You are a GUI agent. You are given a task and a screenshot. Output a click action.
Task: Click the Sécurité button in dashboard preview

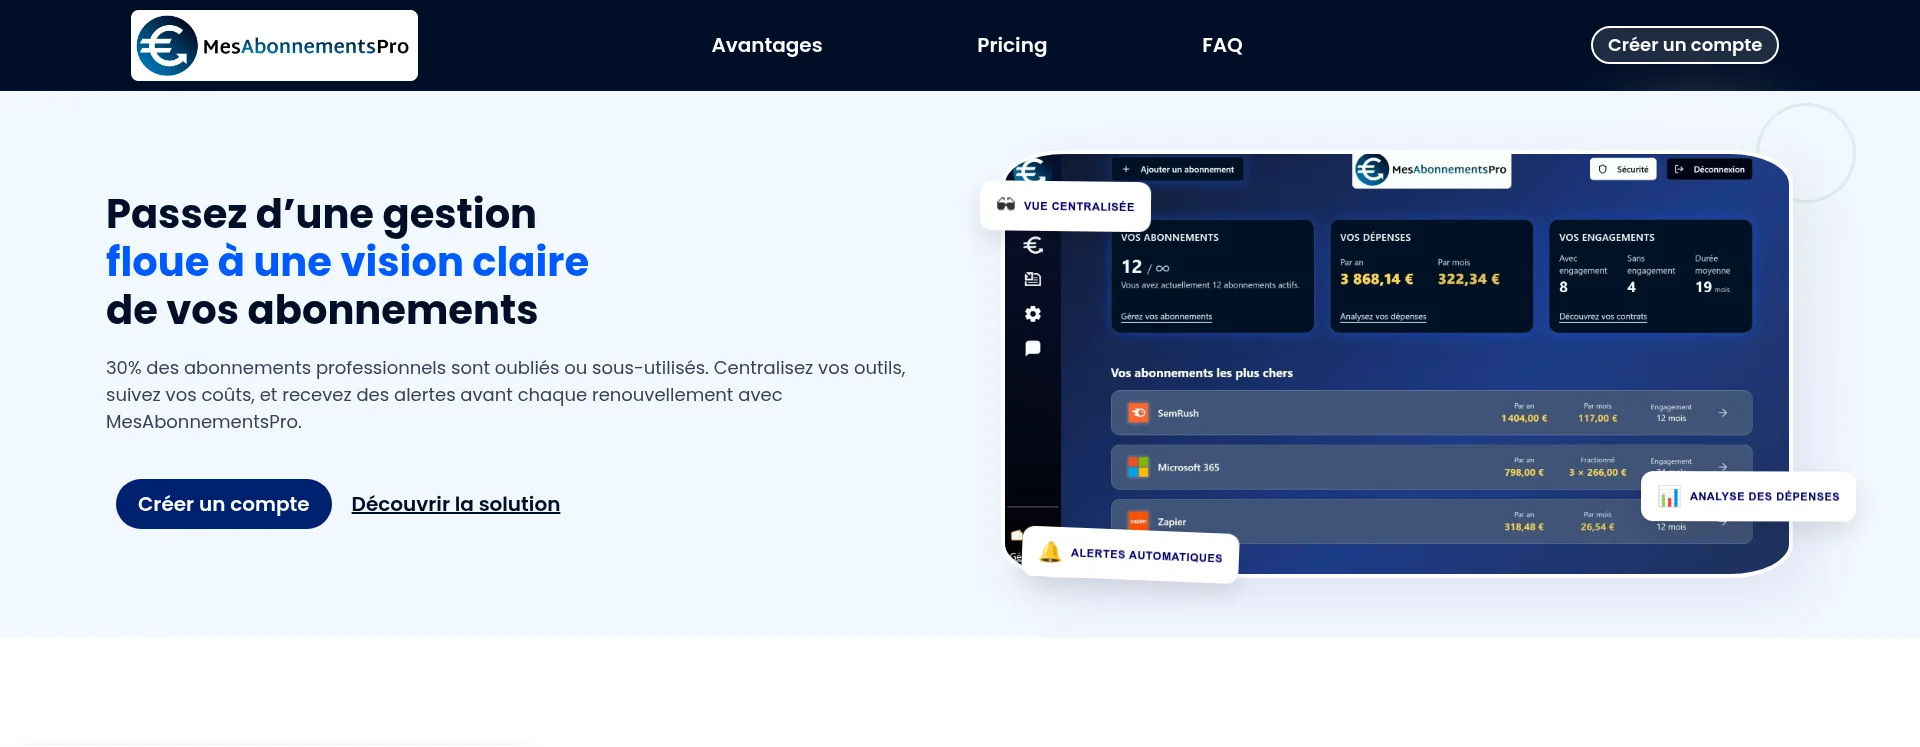coord(1623,169)
